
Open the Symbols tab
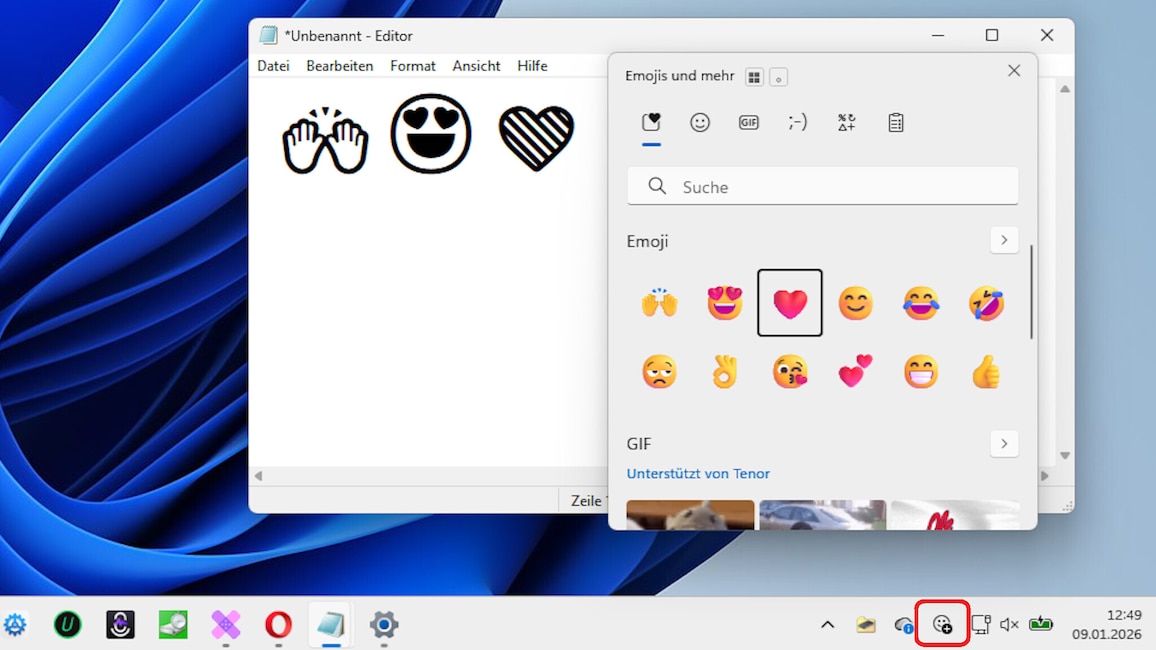tap(846, 122)
